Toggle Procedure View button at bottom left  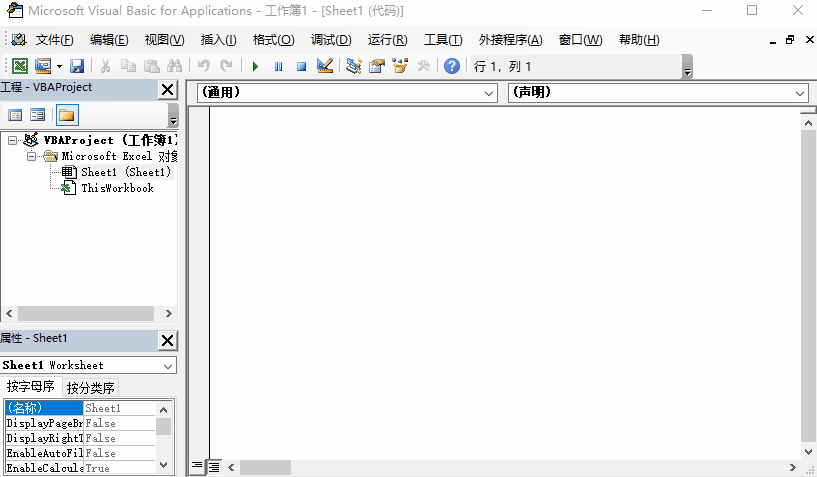[197, 467]
